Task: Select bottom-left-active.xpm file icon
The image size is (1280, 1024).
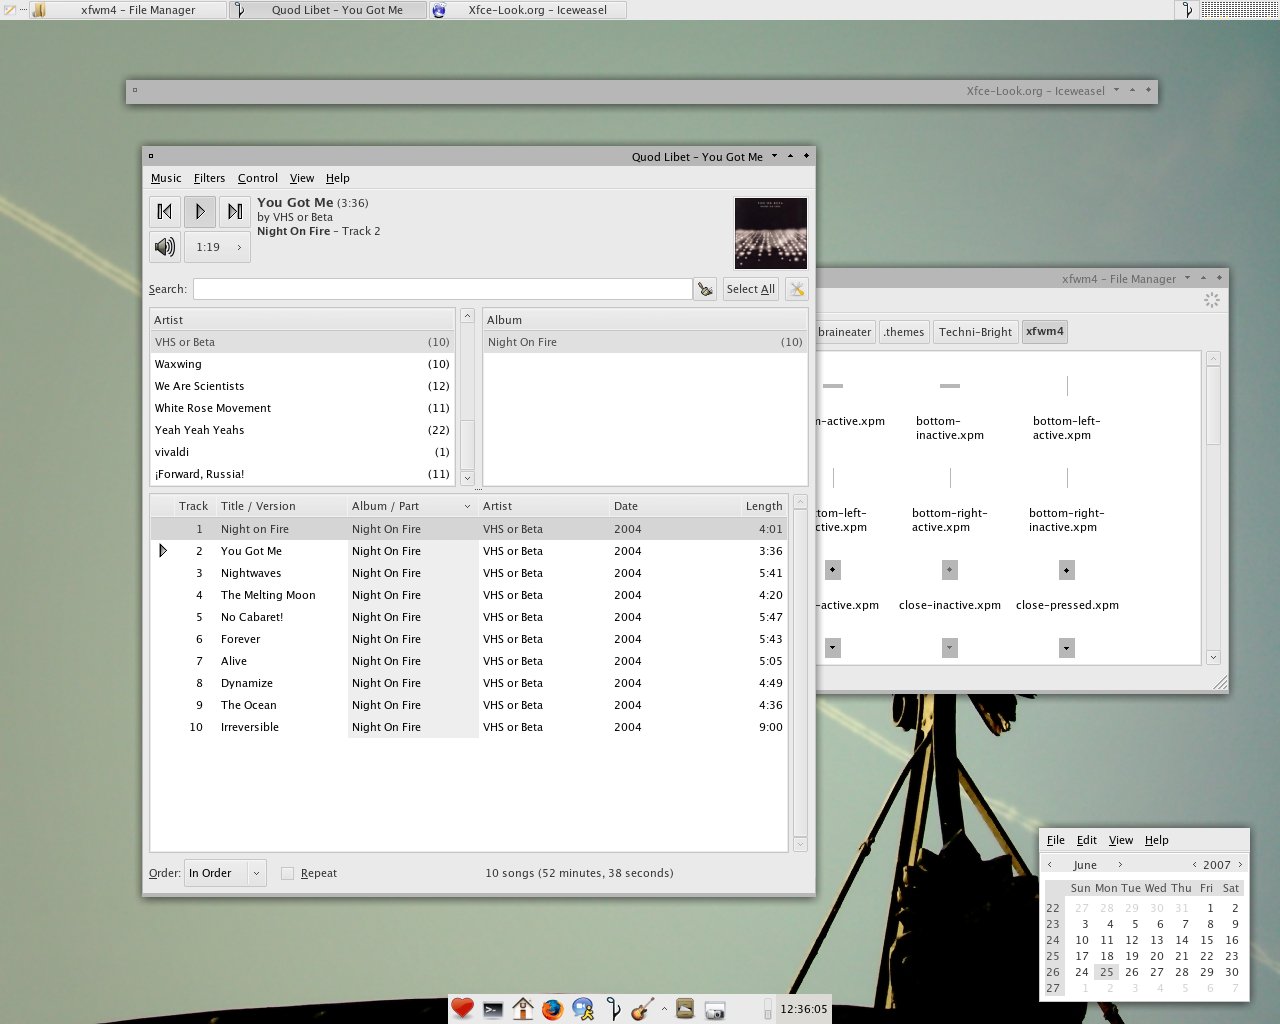Action: click(x=1067, y=386)
